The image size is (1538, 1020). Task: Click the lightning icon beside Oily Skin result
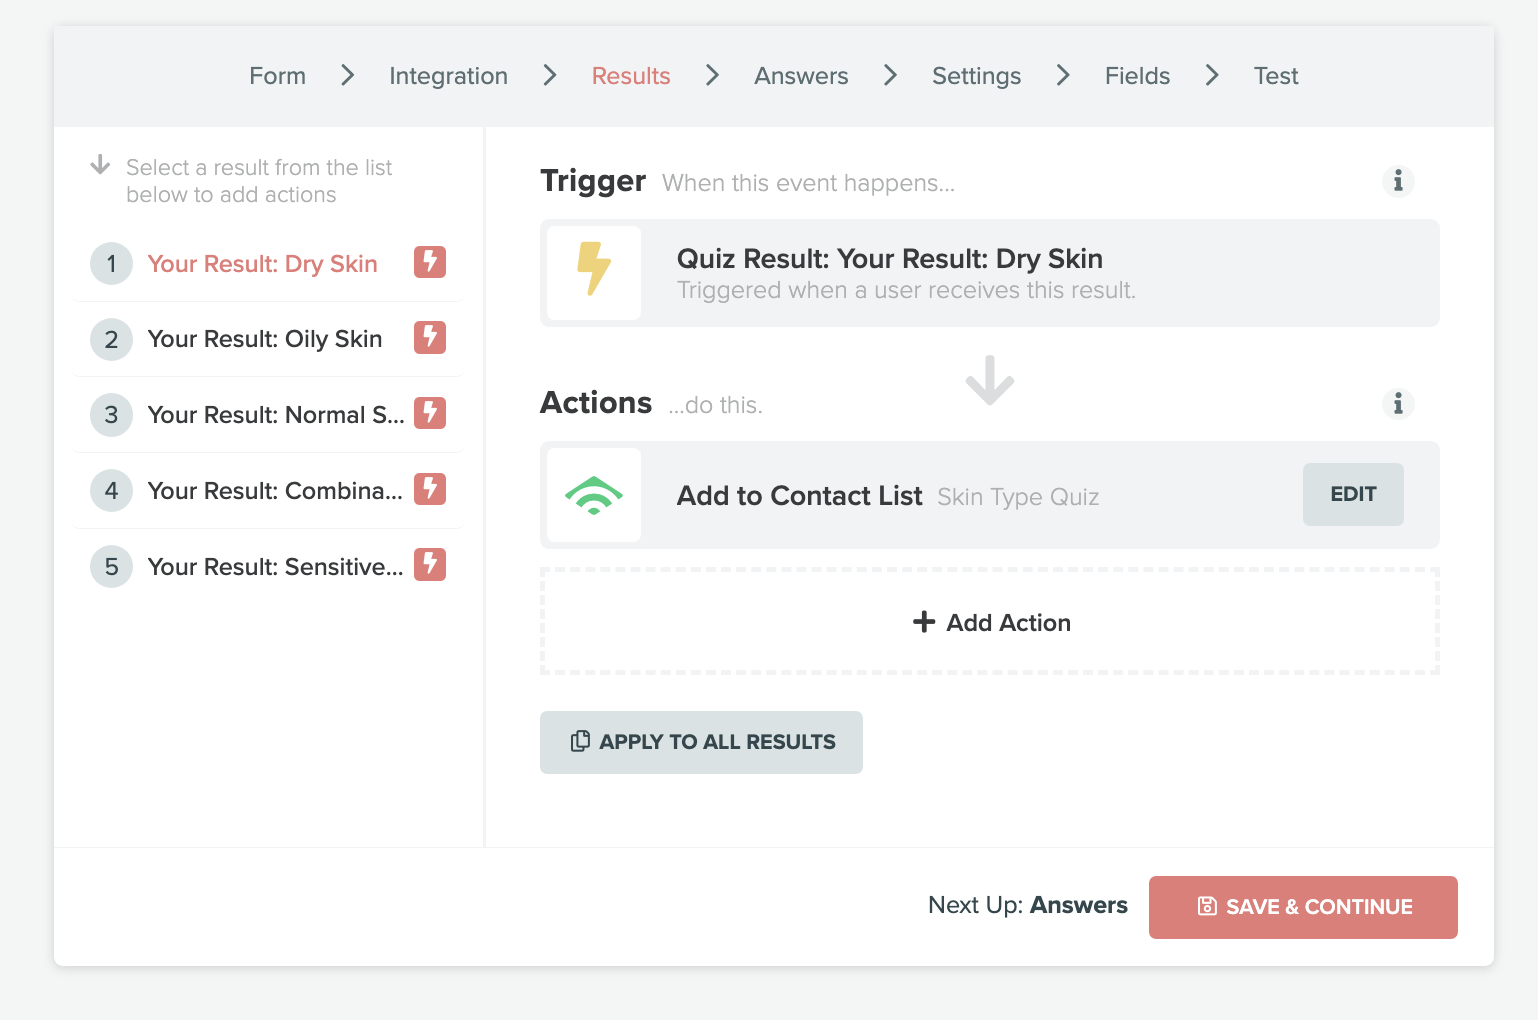coord(430,338)
